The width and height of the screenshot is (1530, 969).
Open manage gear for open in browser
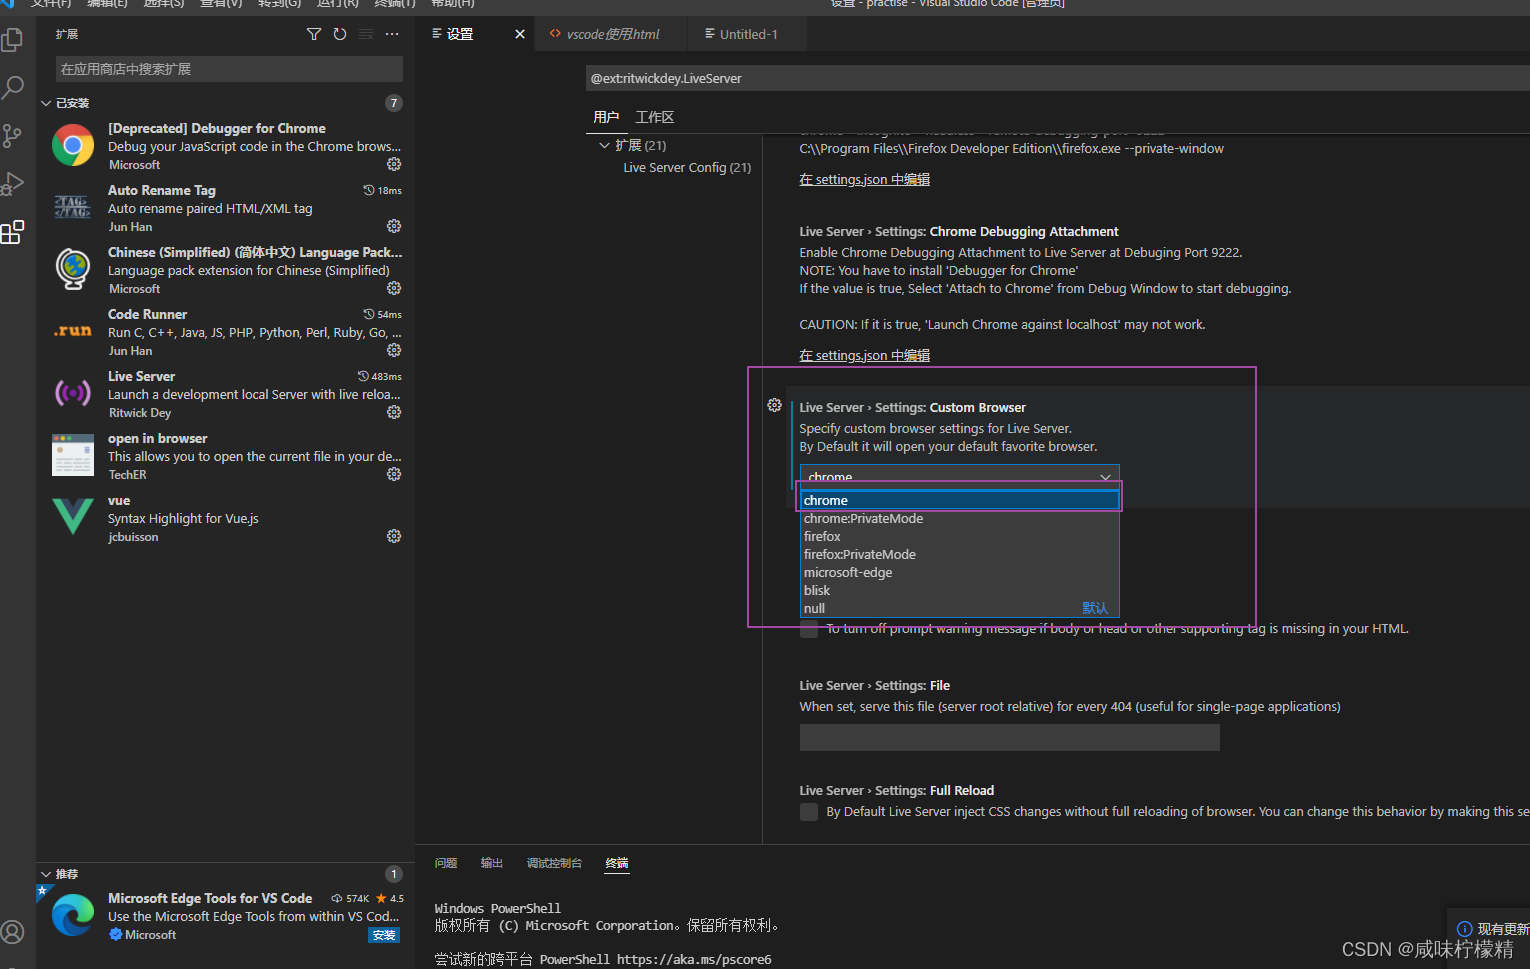tap(394, 474)
